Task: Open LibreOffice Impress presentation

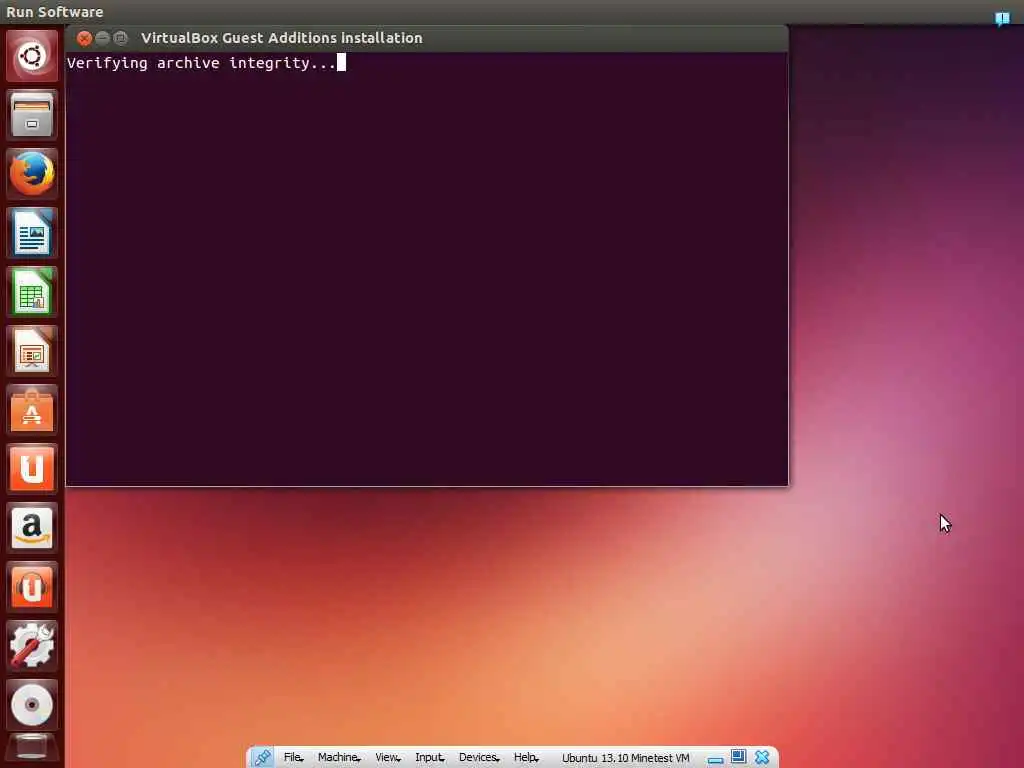Action: pos(32,351)
